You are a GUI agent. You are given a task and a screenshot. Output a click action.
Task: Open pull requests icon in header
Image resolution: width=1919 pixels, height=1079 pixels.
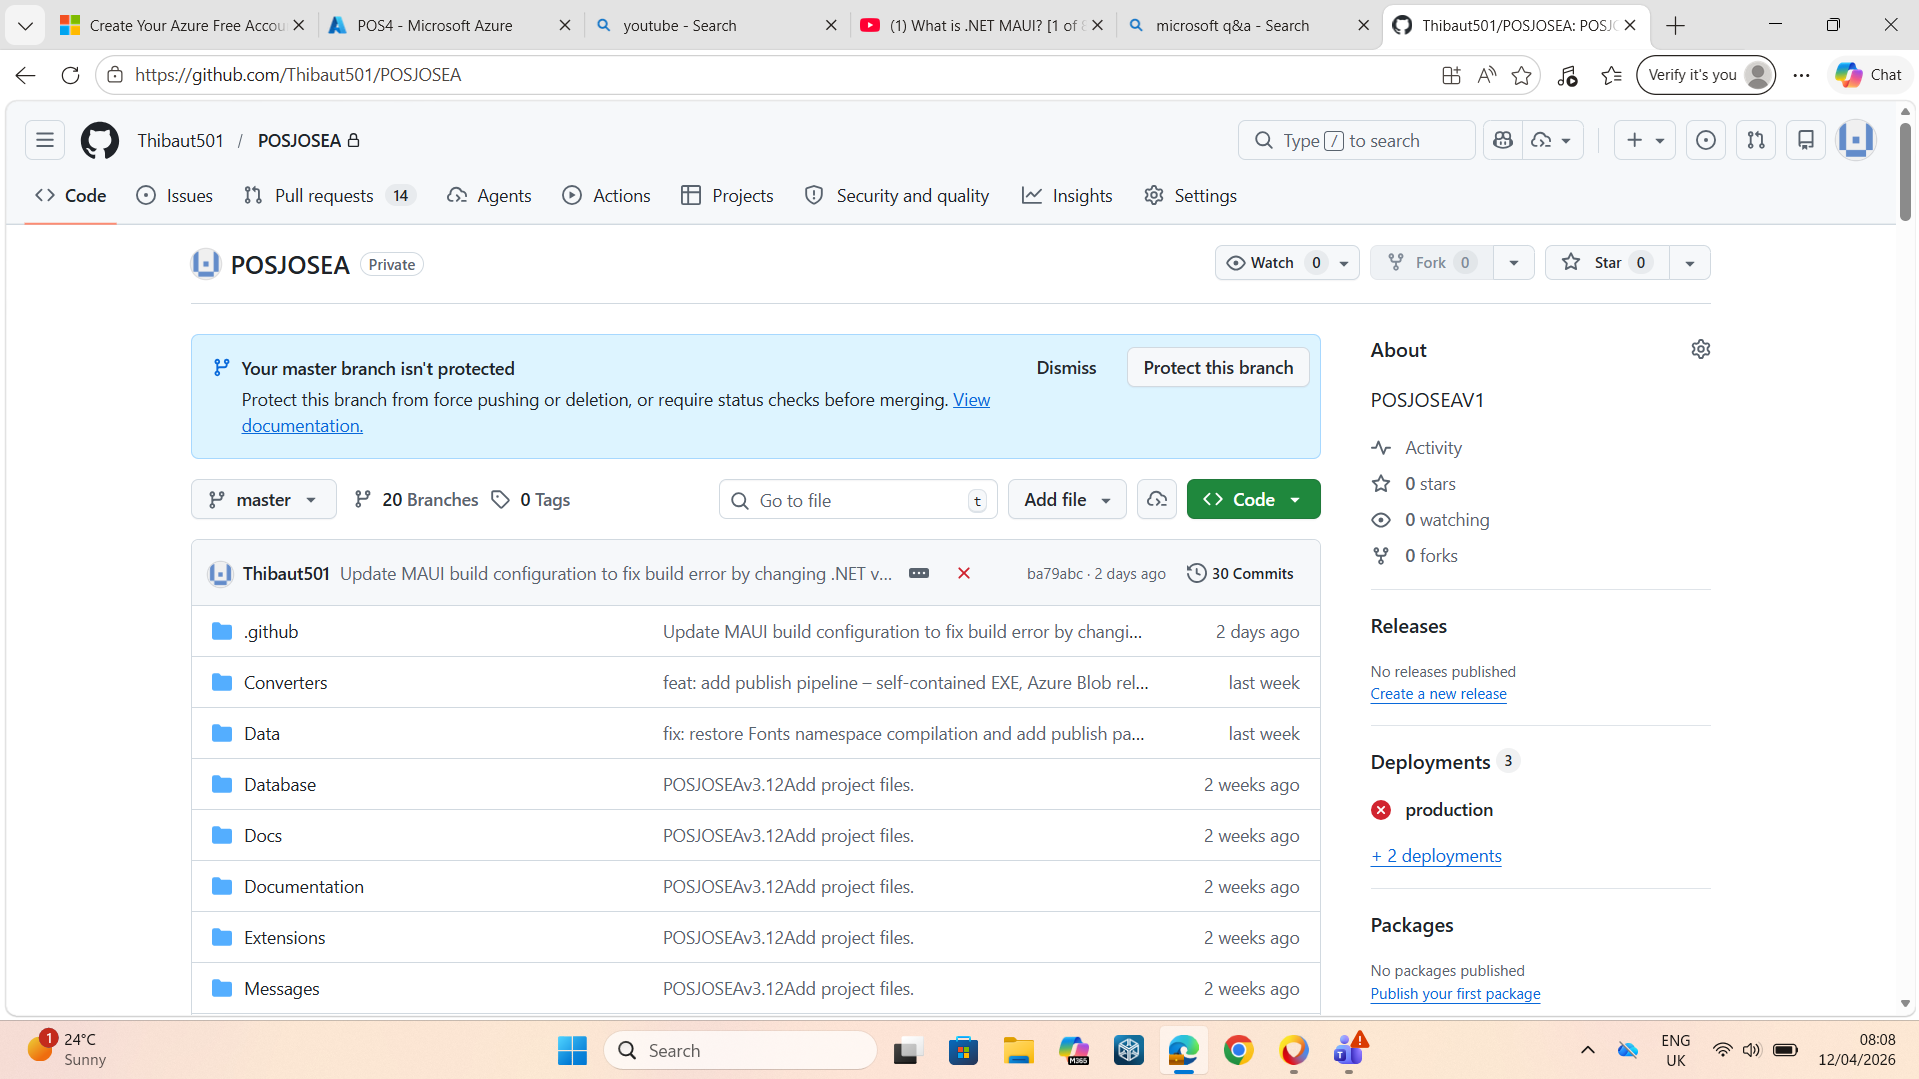[1756, 141]
